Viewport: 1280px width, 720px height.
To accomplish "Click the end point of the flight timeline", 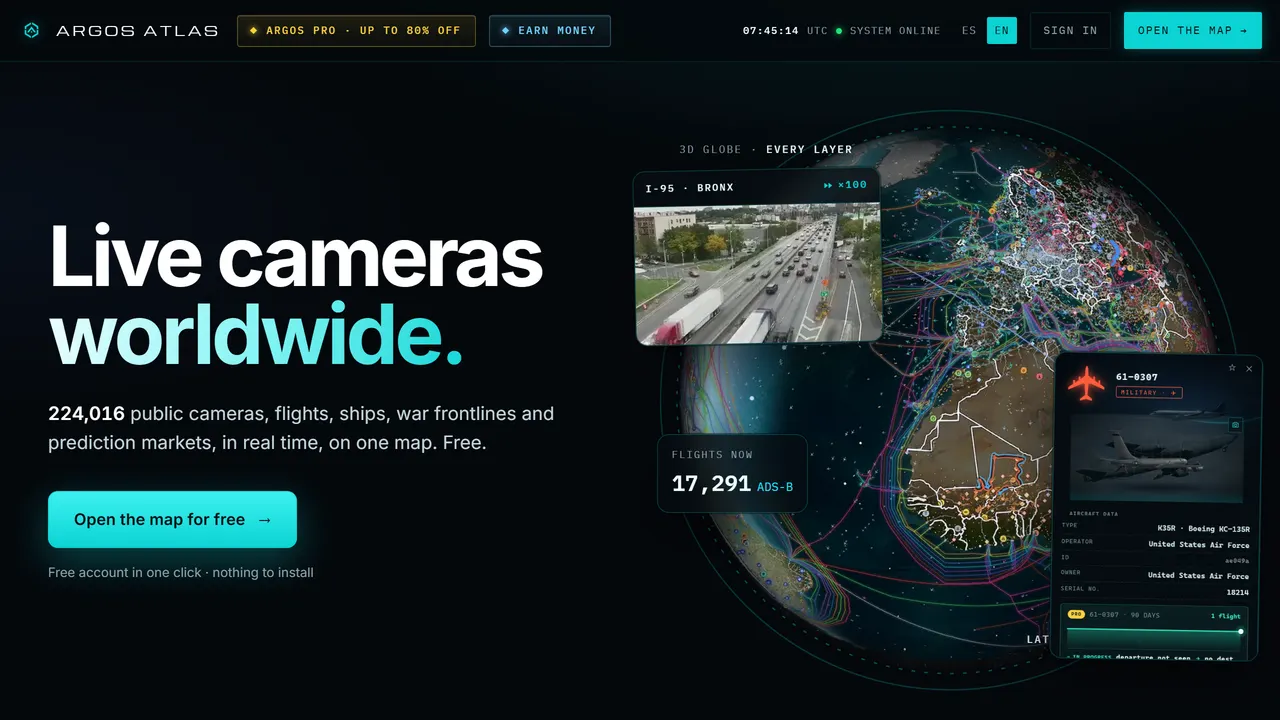I will 1241,631.
